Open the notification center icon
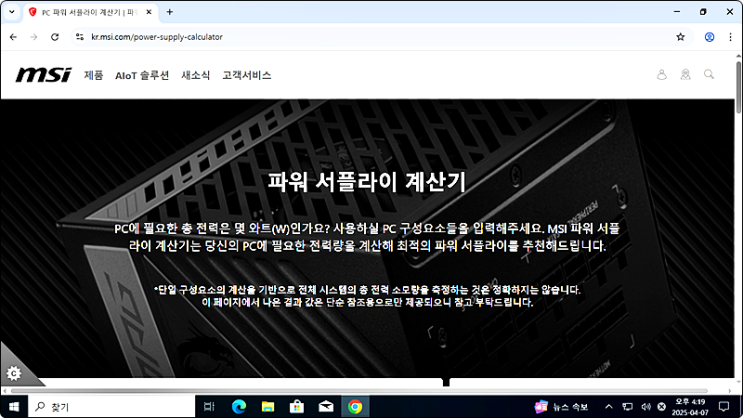The width and height of the screenshot is (743, 418). tap(724, 407)
